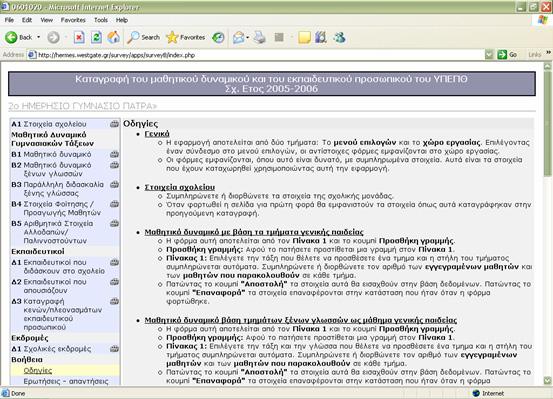Expand the address bar dropdown arrow

coord(489,55)
